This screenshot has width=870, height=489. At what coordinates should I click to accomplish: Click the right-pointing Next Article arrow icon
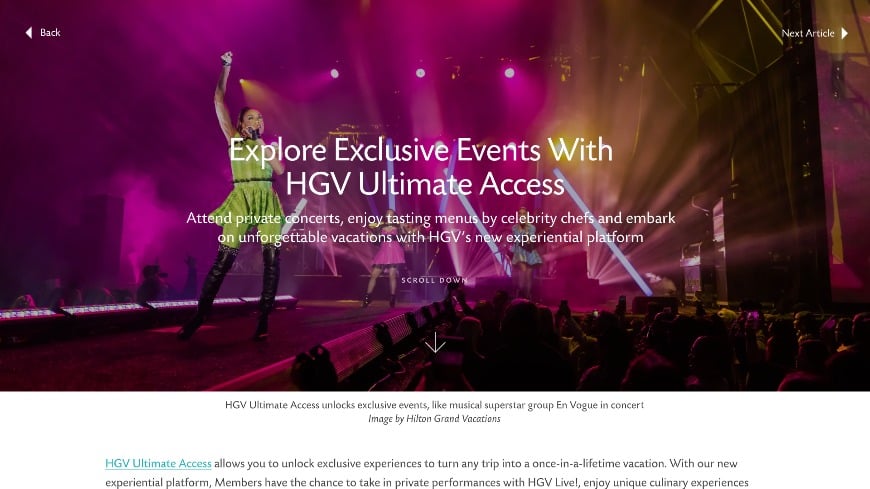coord(844,33)
